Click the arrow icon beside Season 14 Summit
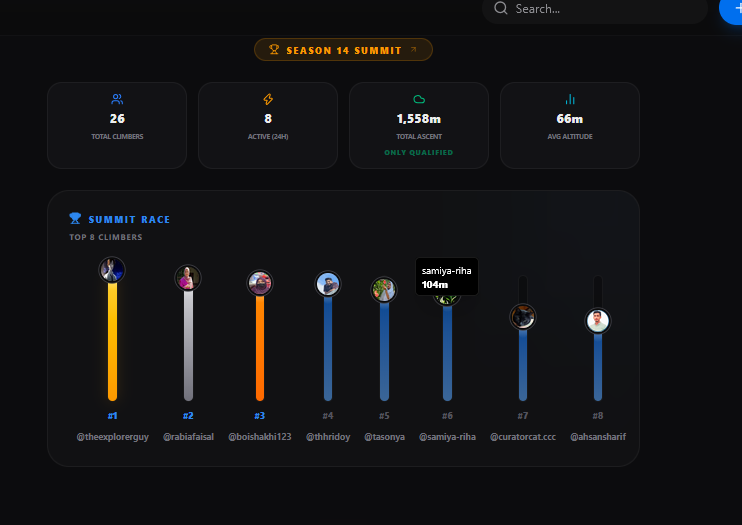The image size is (742, 525). coord(414,50)
